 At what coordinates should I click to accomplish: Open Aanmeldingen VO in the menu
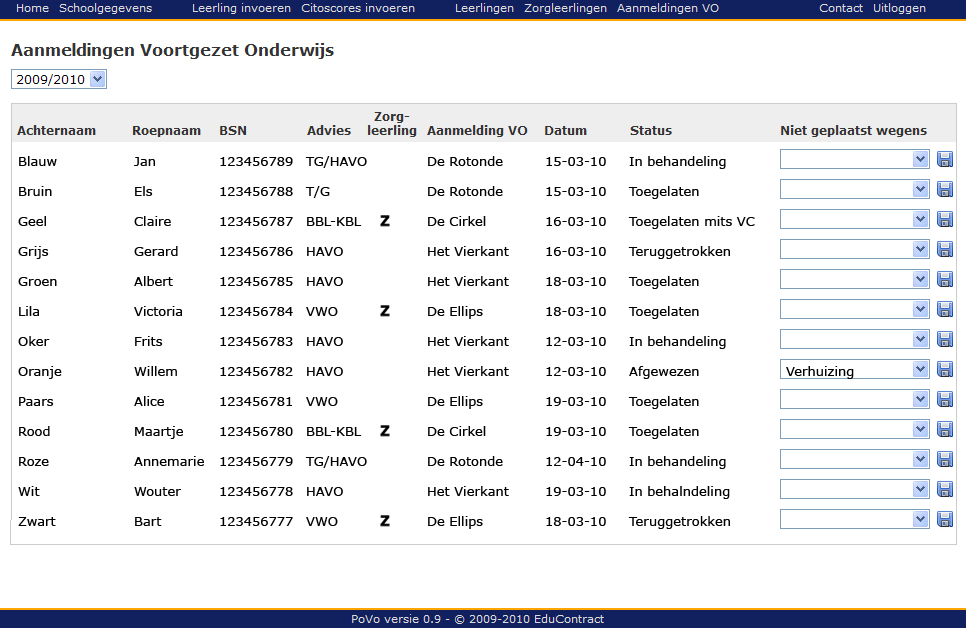point(668,8)
